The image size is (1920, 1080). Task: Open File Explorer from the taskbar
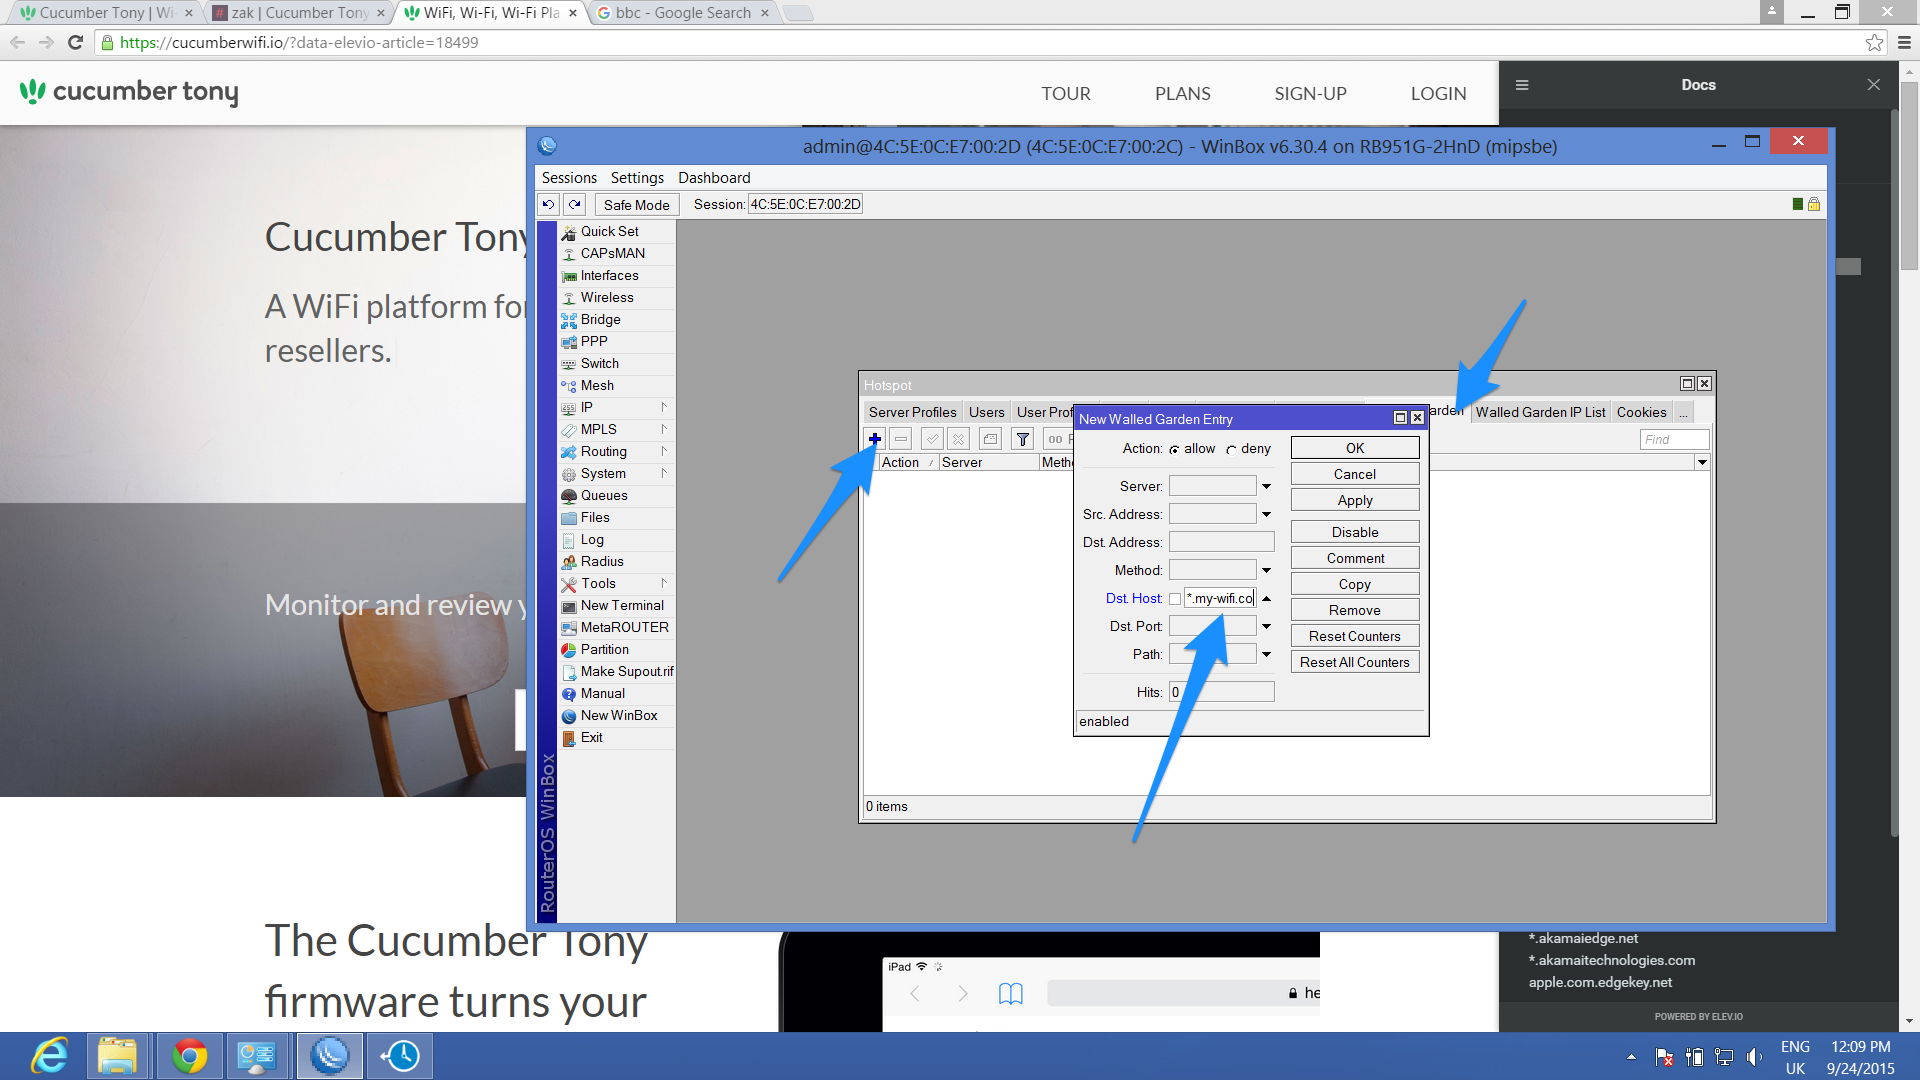point(117,1056)
